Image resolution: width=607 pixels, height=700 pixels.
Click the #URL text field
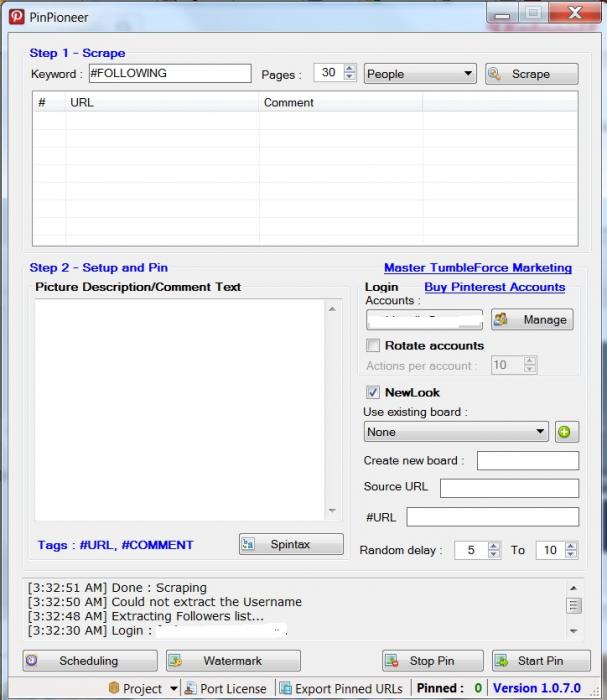[x=492, y=517]
